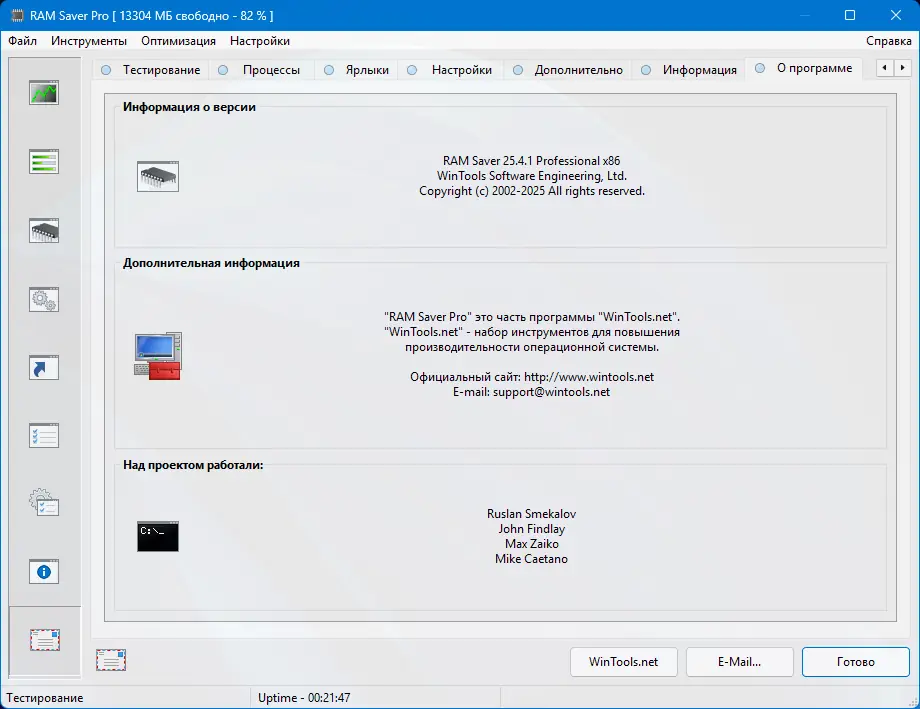Open the gears settings sidebar icon
The height and width of the screenshot is (709, 920).
44,299
